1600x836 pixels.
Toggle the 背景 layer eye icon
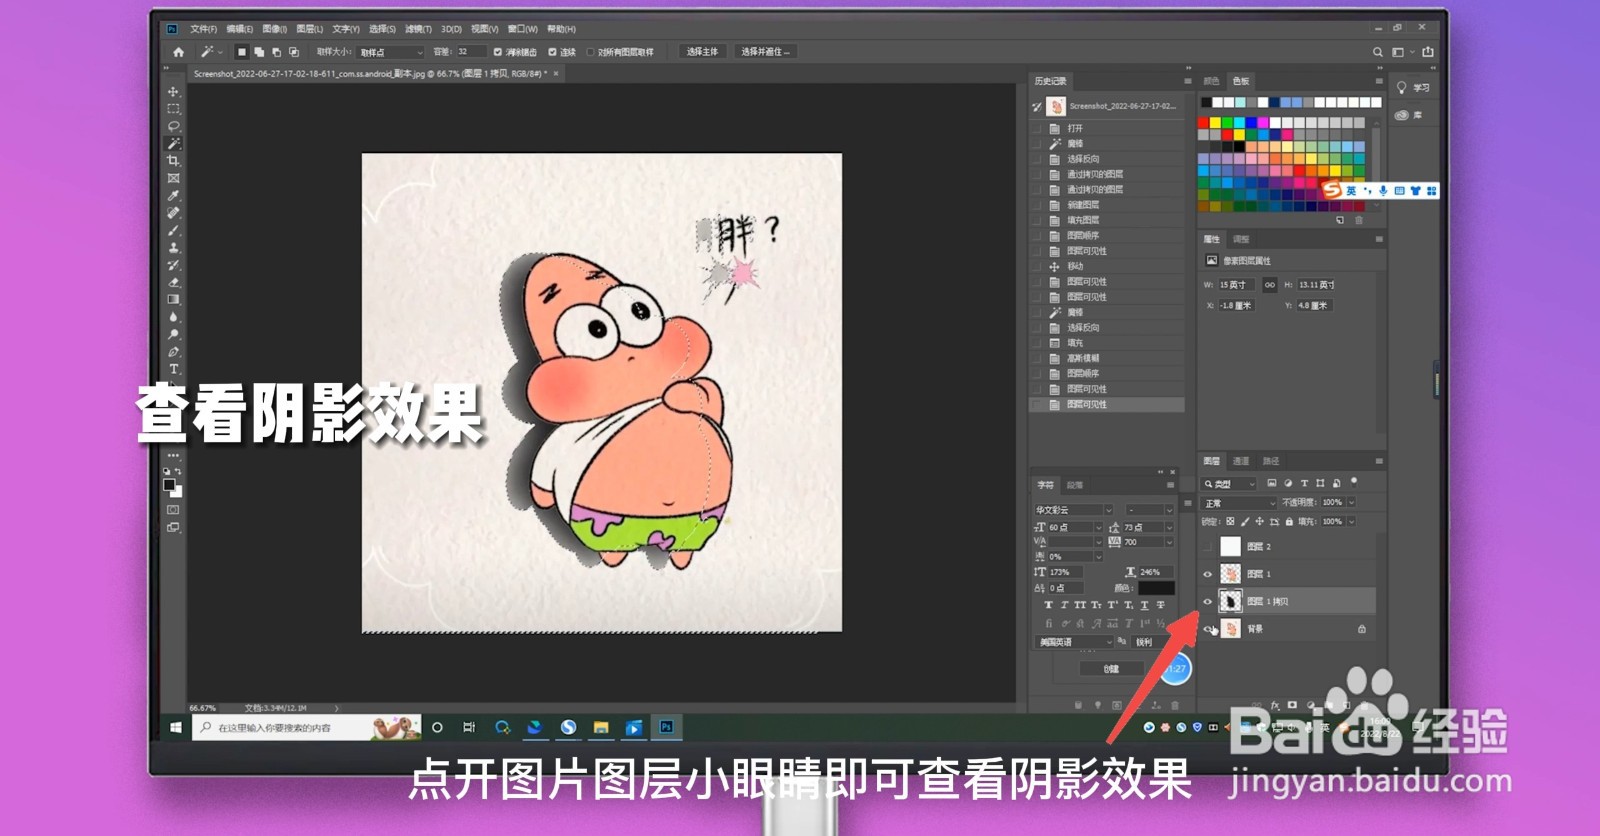tap(1207, 629)
